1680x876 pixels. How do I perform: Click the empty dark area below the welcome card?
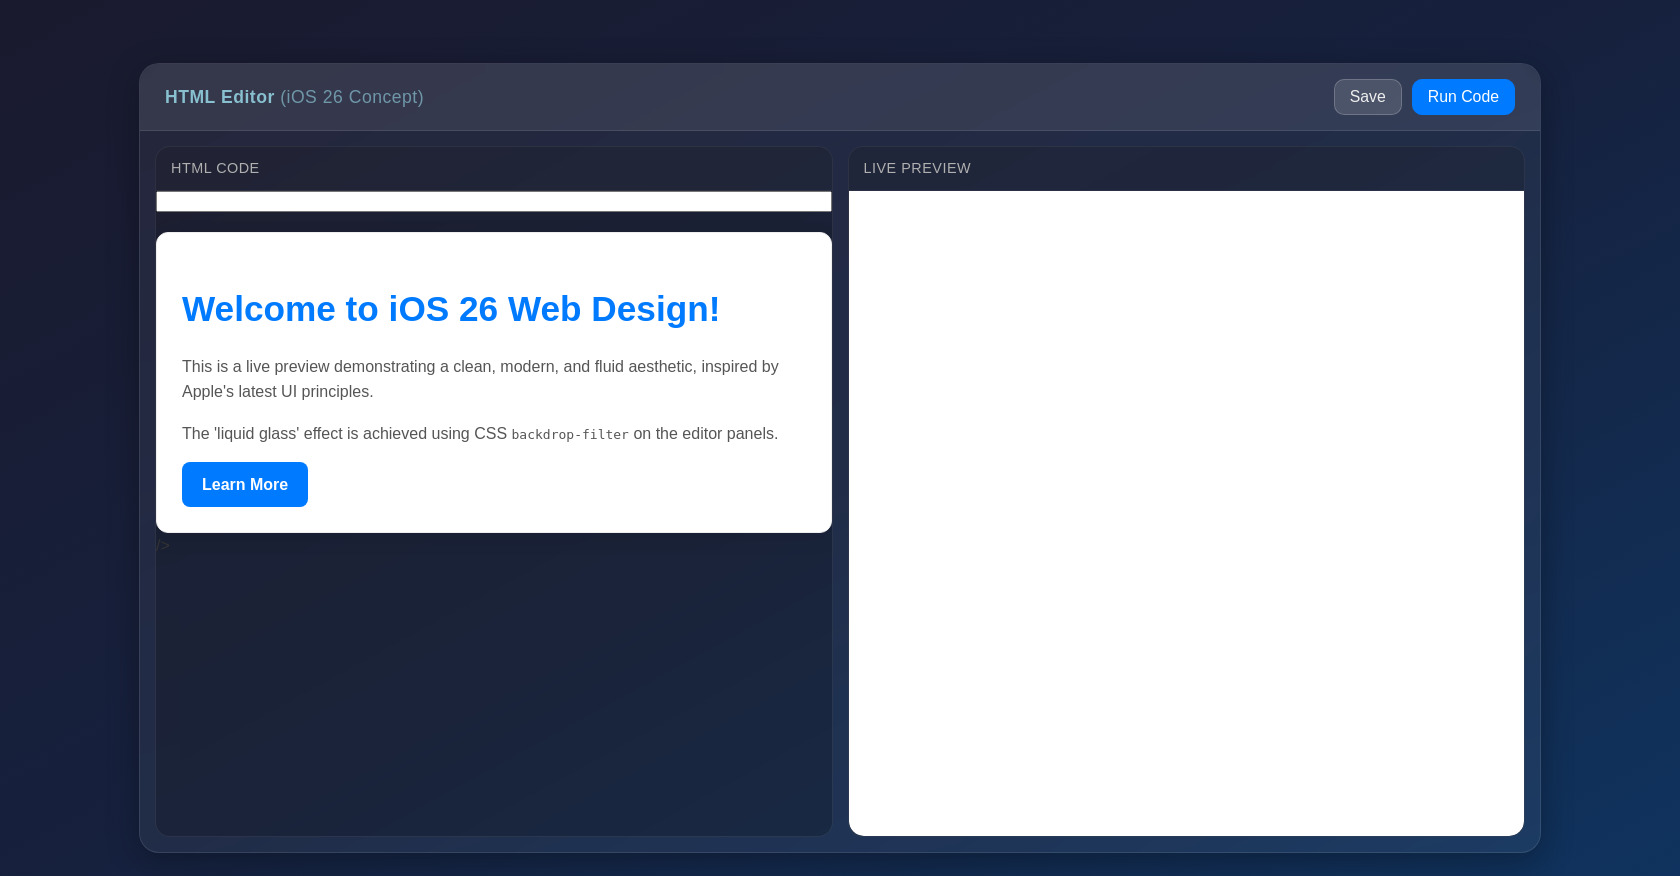(493, 690)
